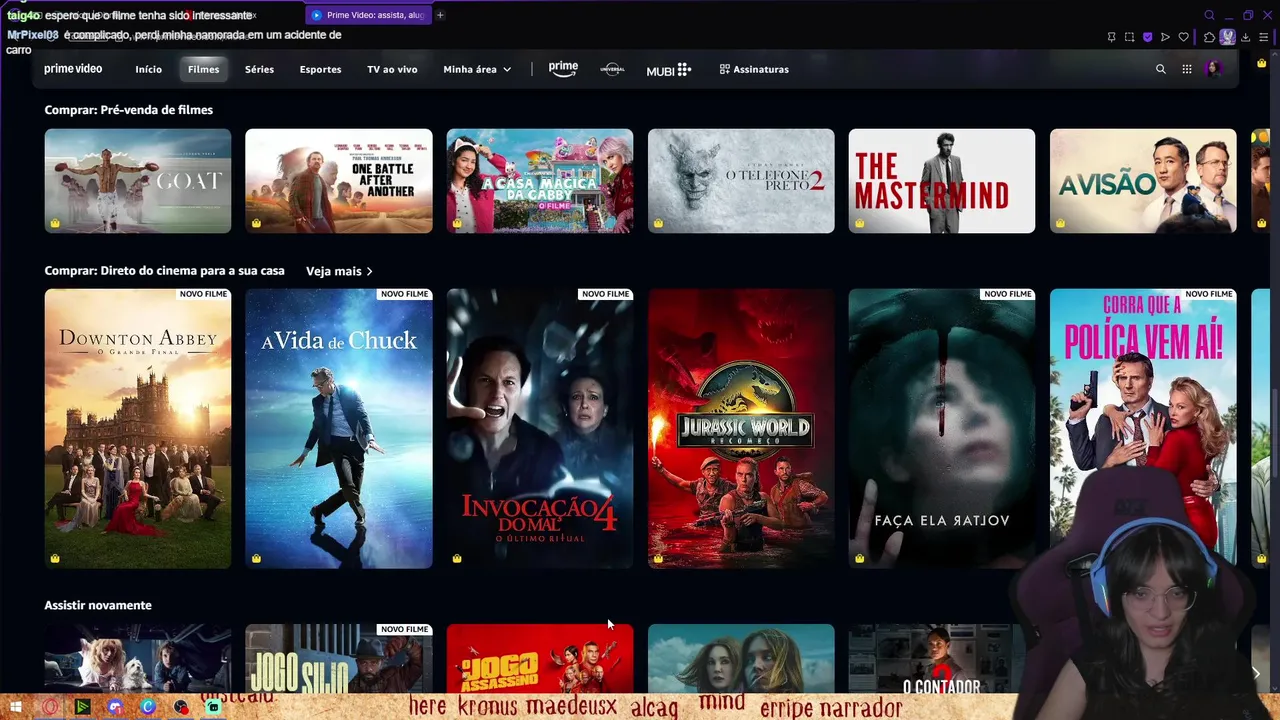Open the browser extensions puzzle icon

point(1209,37)
